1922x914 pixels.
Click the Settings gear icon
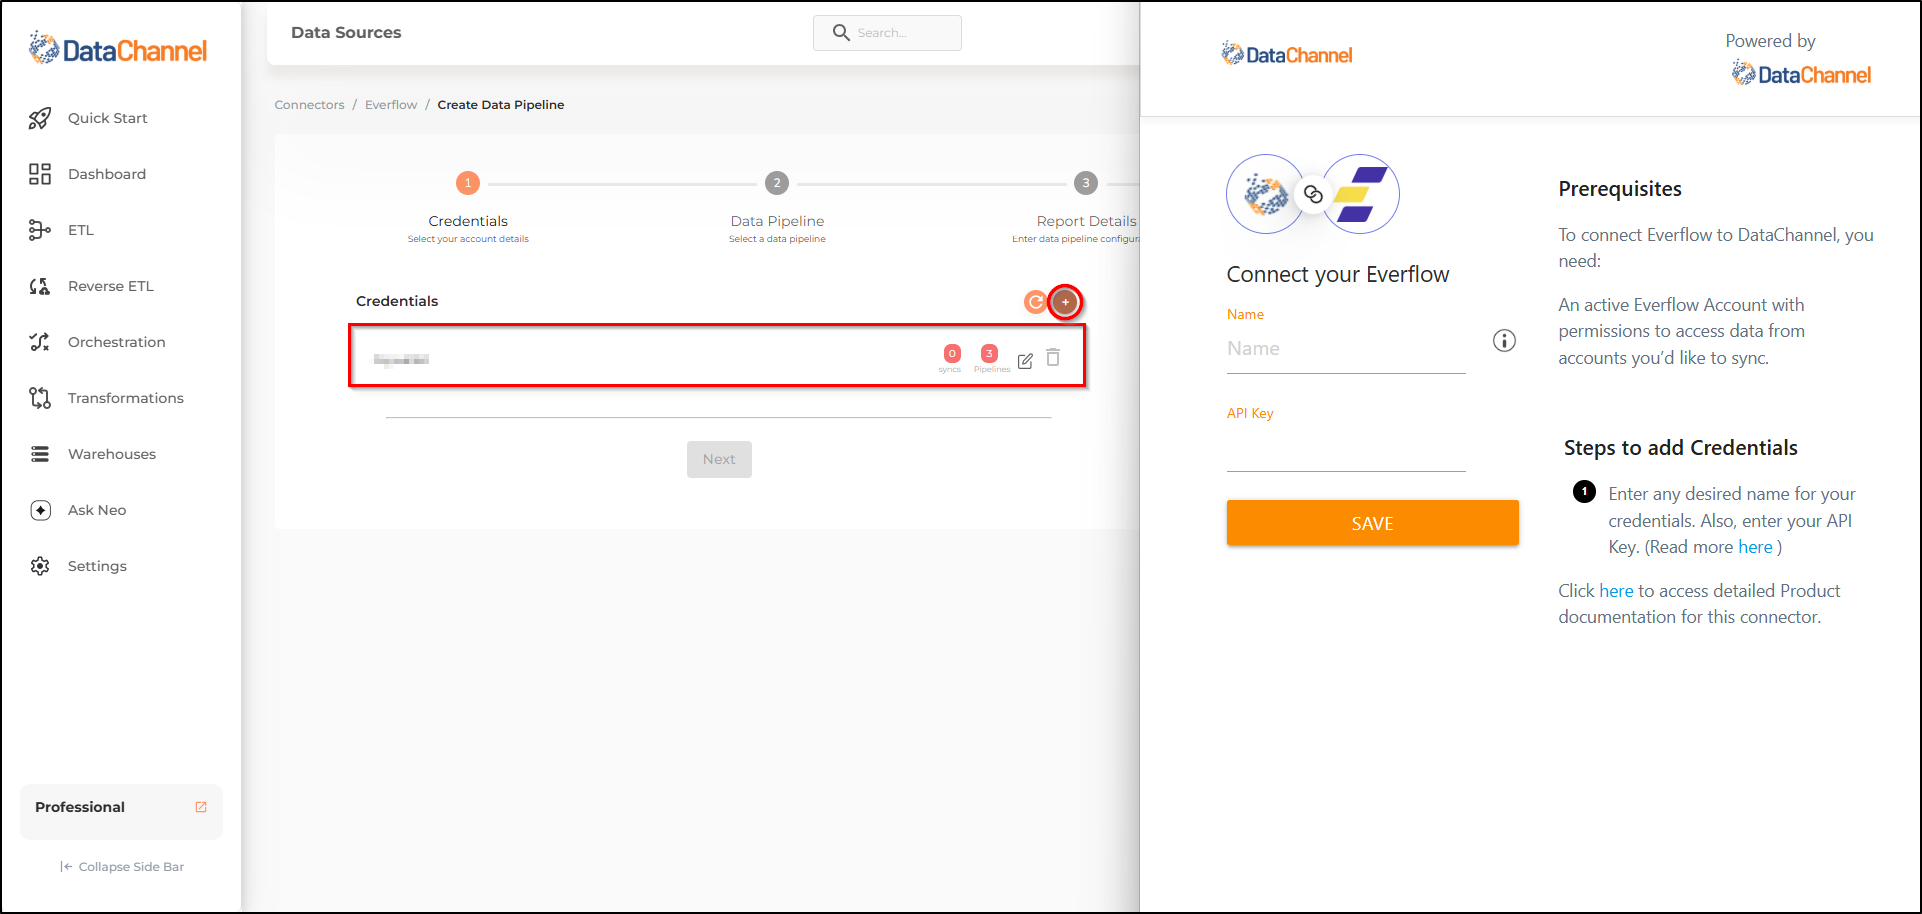pos(40,566)
